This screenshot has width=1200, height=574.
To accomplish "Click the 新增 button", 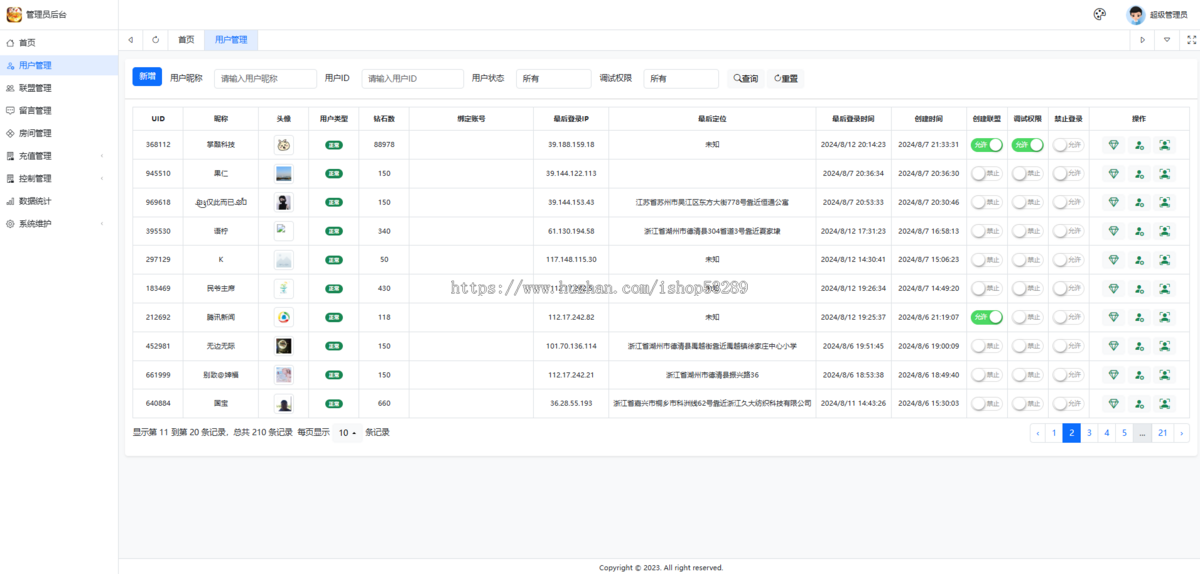I will pos(147,77).
